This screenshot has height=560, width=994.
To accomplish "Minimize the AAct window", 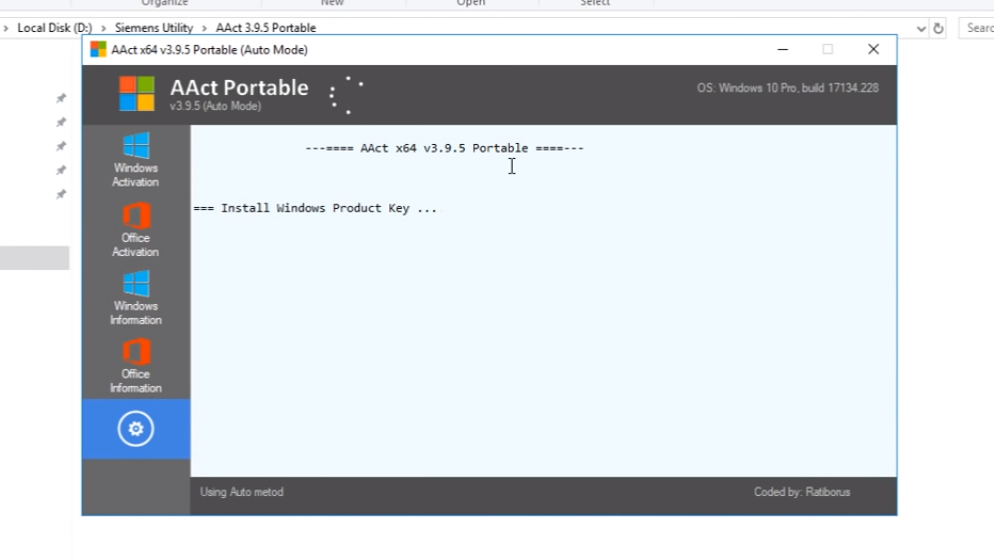I will (x=783, y=49).
